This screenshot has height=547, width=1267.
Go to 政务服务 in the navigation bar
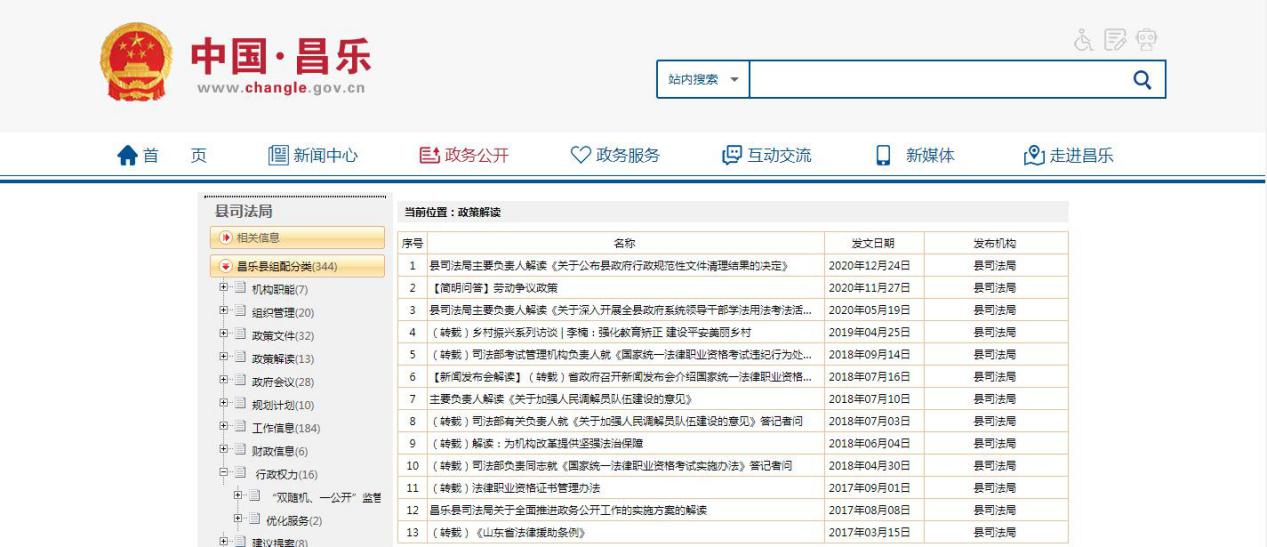615,156
